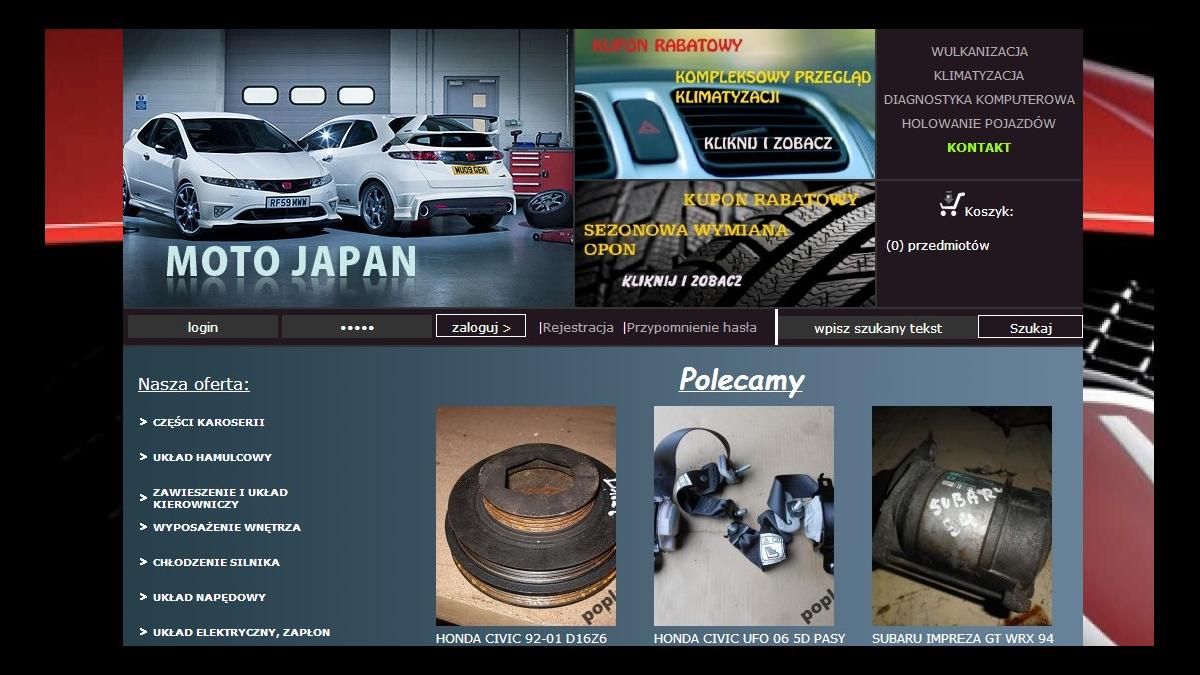Open HOLOWANIE POJAZDÓW menu item

(x=979, y=123)
